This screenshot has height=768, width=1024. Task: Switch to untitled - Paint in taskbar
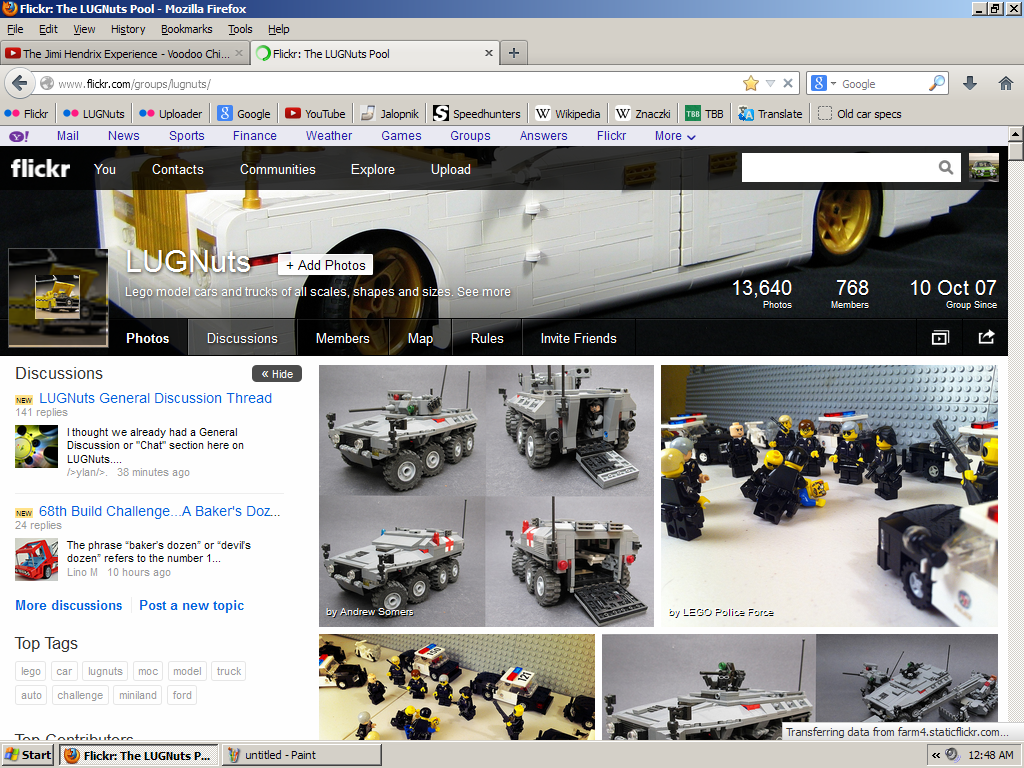(x=300, y=755)
